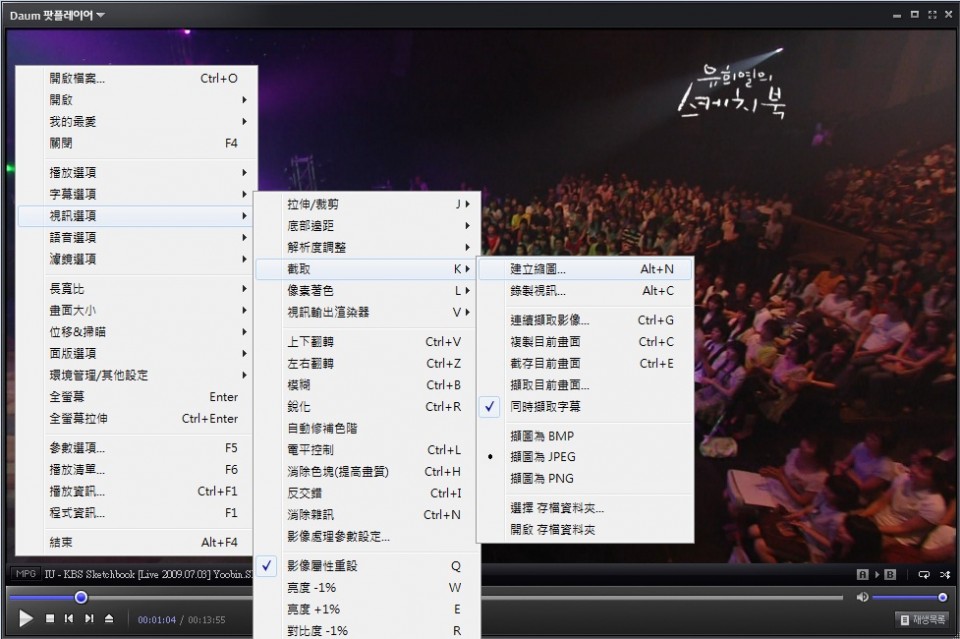Stop the current video
This screenshot has height=639, width=960.
(50, 617)
